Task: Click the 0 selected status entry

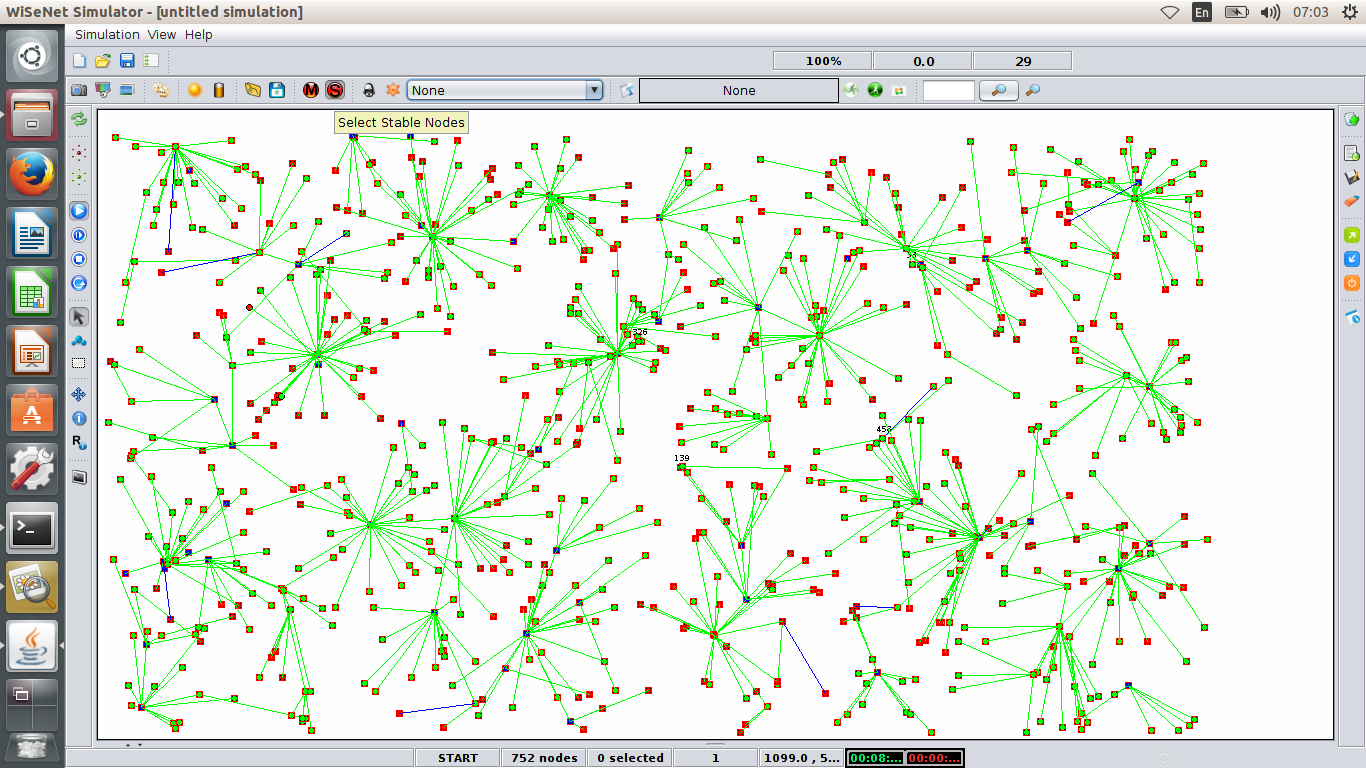Action: click(630, 758)
